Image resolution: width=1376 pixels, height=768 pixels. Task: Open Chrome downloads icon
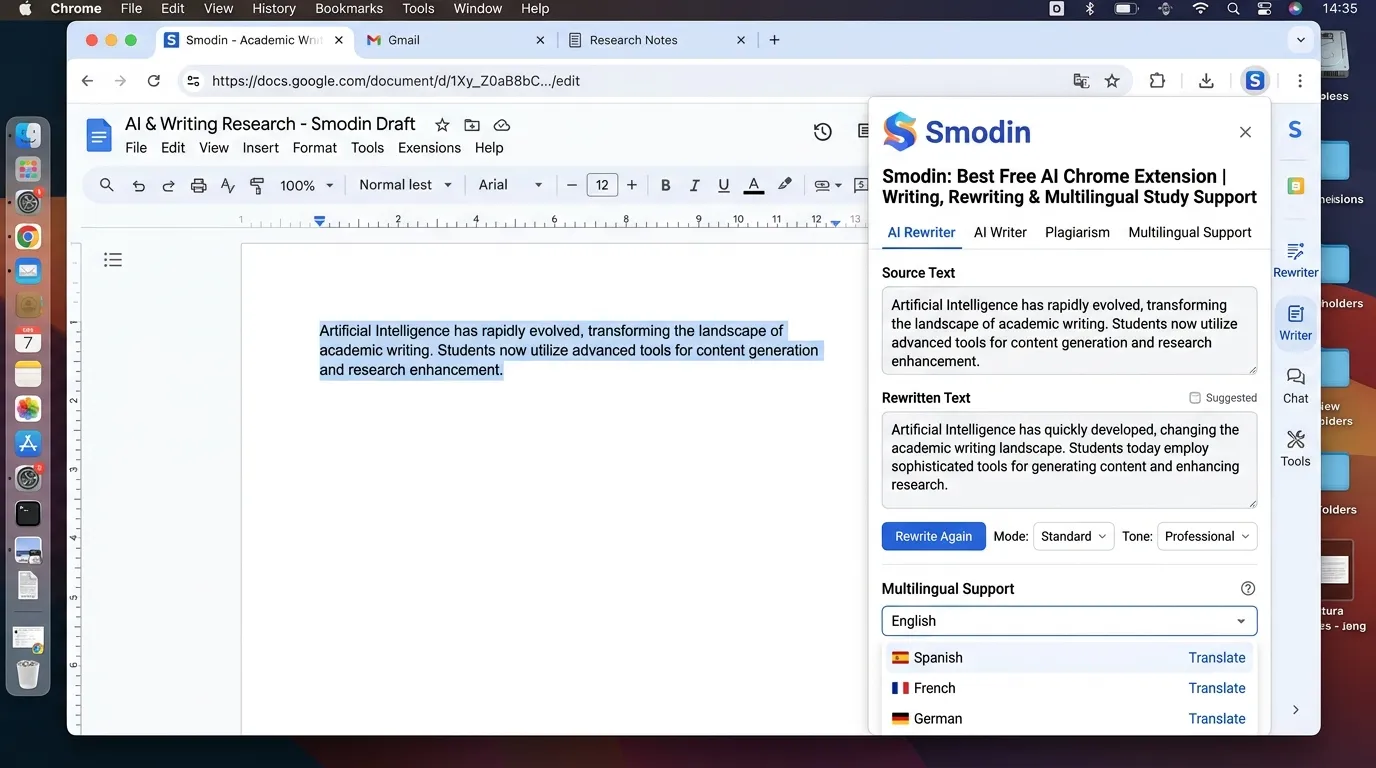(x=1206, y=81)
